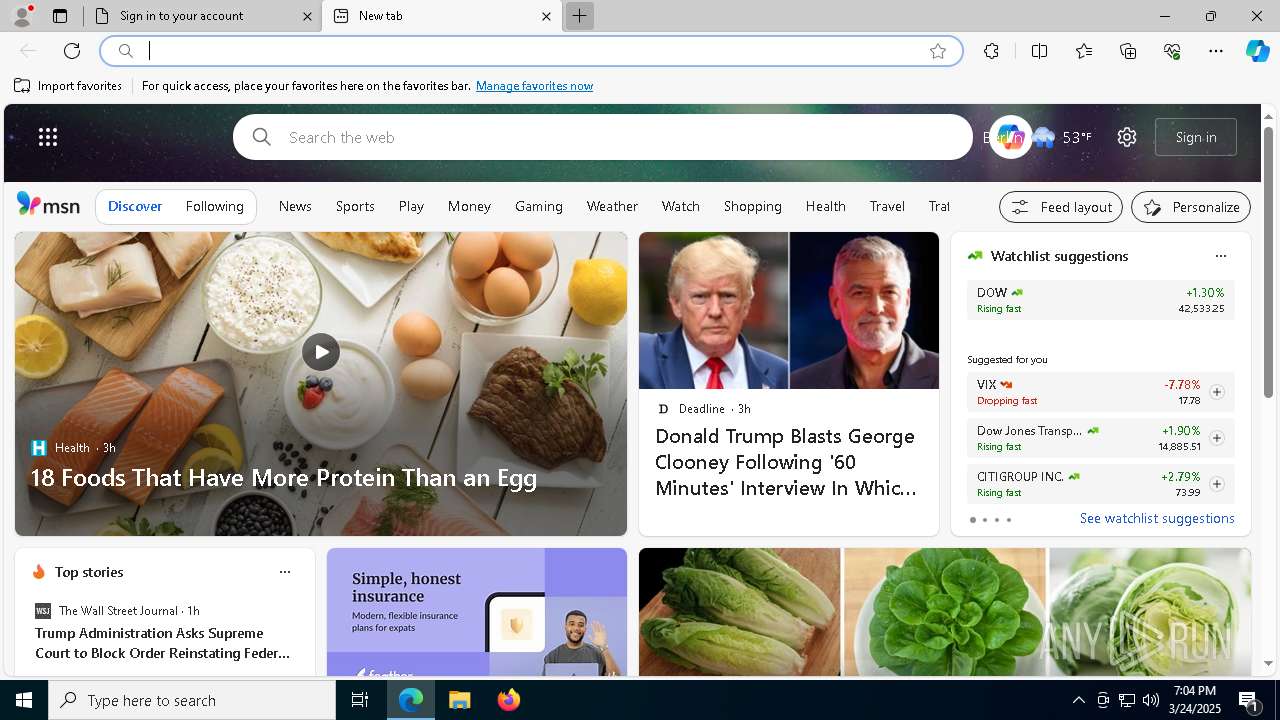Open the MSN app launcher grid
Viewport: 1280px width, 720px height.
(x=48, y=137)
